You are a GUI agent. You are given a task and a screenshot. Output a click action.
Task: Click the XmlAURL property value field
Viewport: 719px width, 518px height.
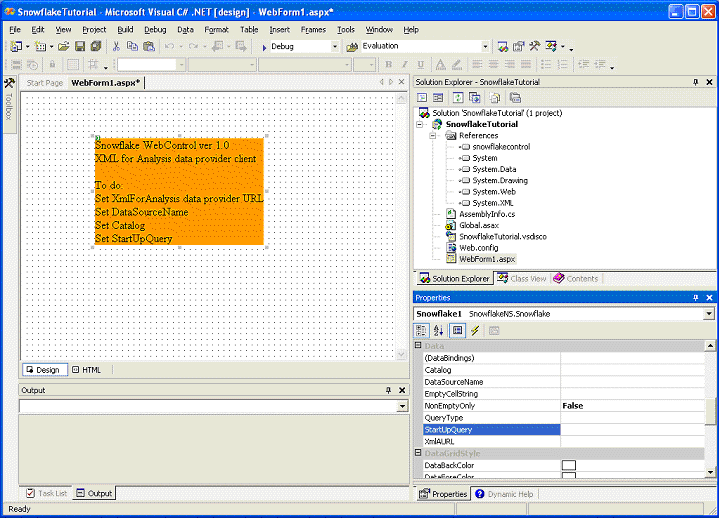[632, 441]
